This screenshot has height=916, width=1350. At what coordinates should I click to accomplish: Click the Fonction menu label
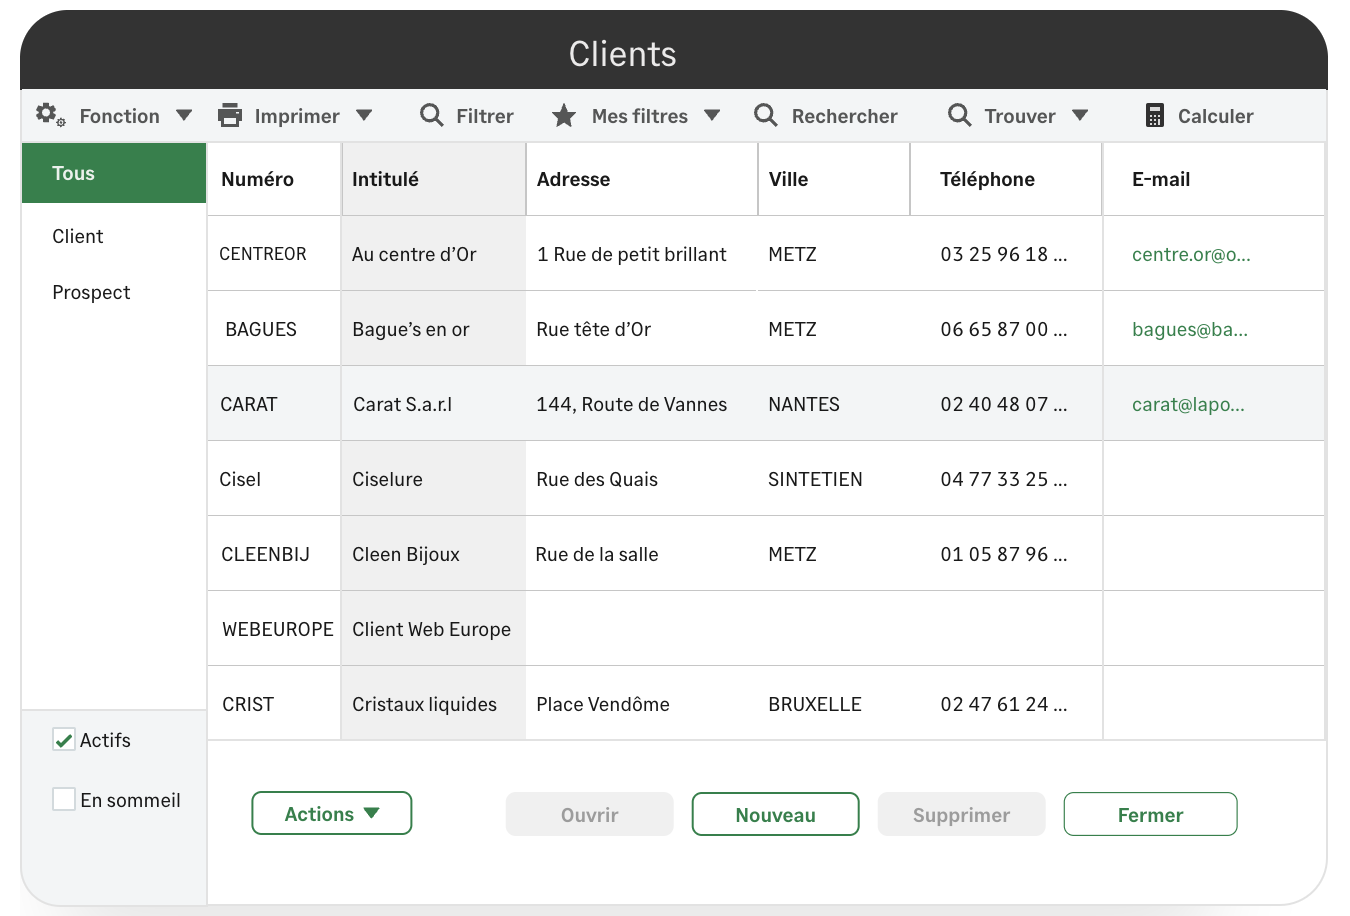(120, 116)
